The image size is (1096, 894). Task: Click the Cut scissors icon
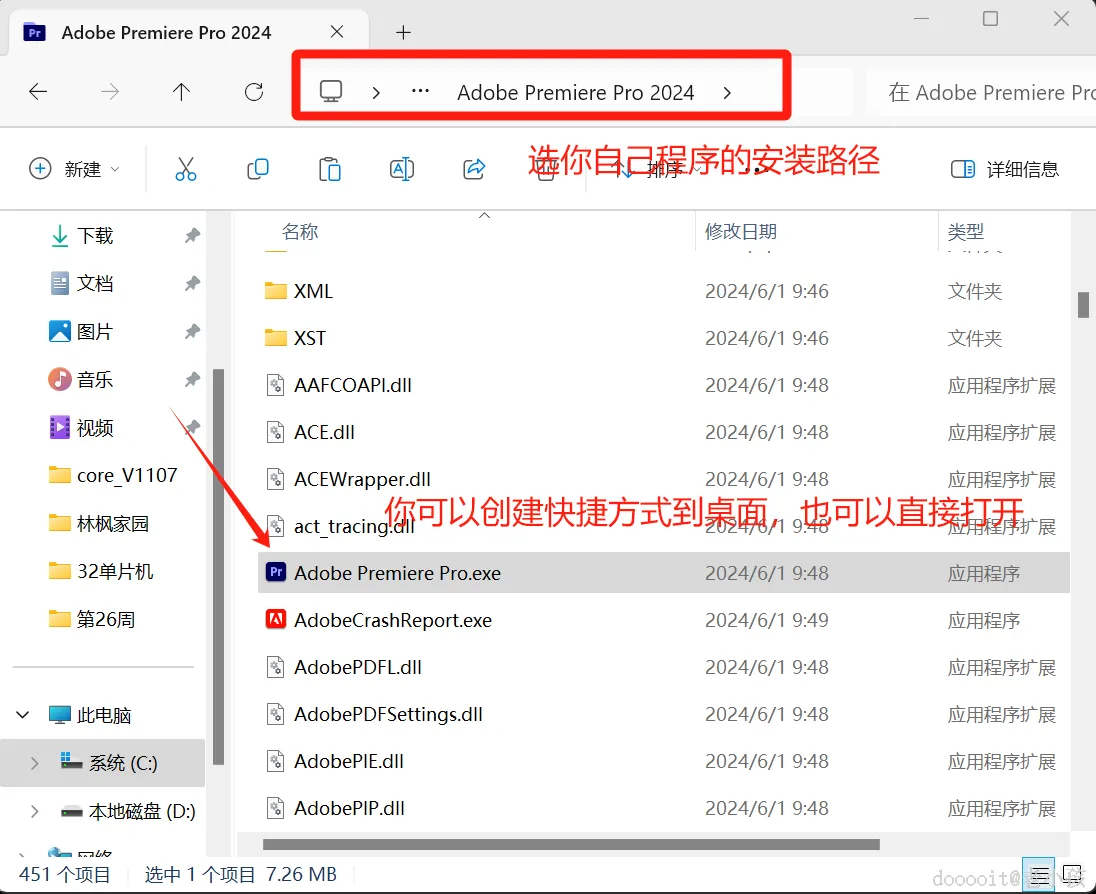click(185, 169)
